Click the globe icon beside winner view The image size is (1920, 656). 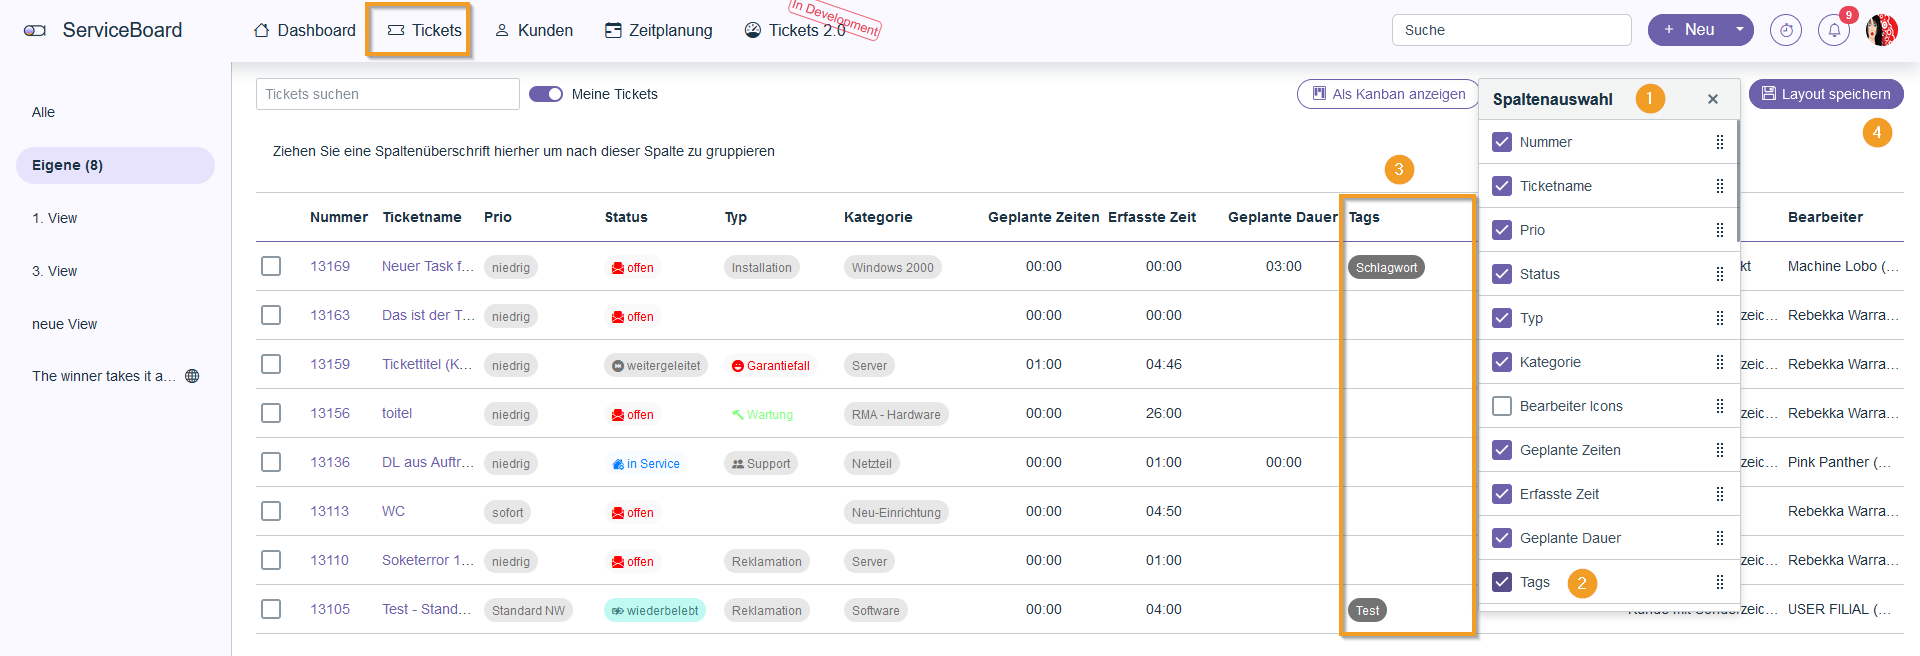point(192,376)
